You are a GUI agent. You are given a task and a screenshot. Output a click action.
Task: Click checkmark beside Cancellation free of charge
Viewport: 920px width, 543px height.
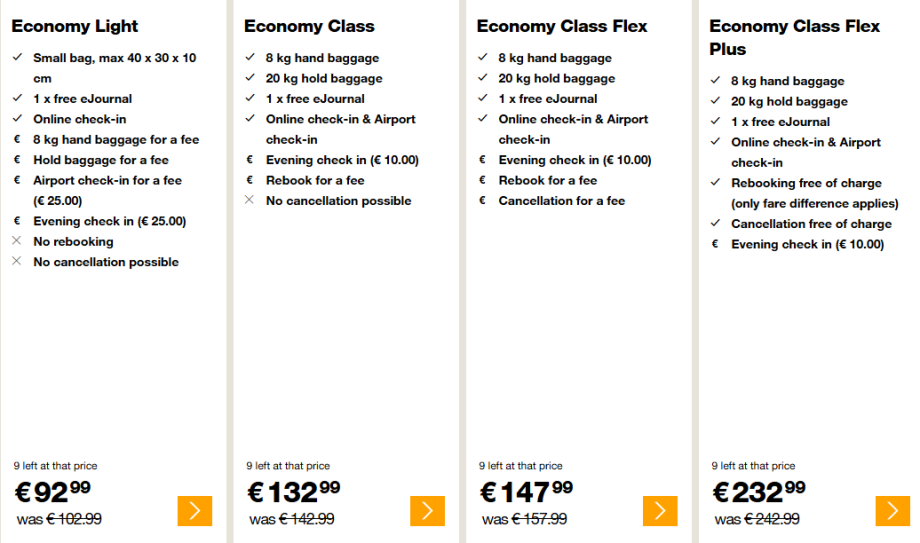(715, 224)
